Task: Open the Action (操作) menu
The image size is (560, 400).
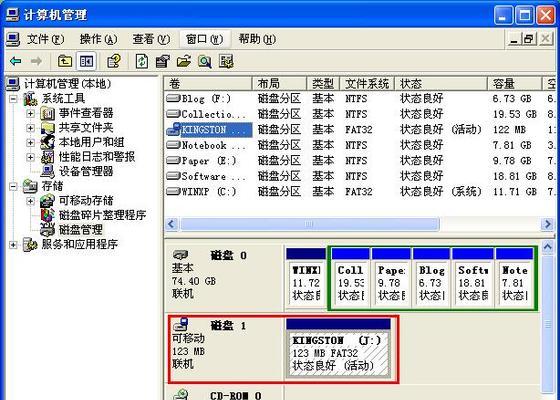Action: (x=98, y=39)
